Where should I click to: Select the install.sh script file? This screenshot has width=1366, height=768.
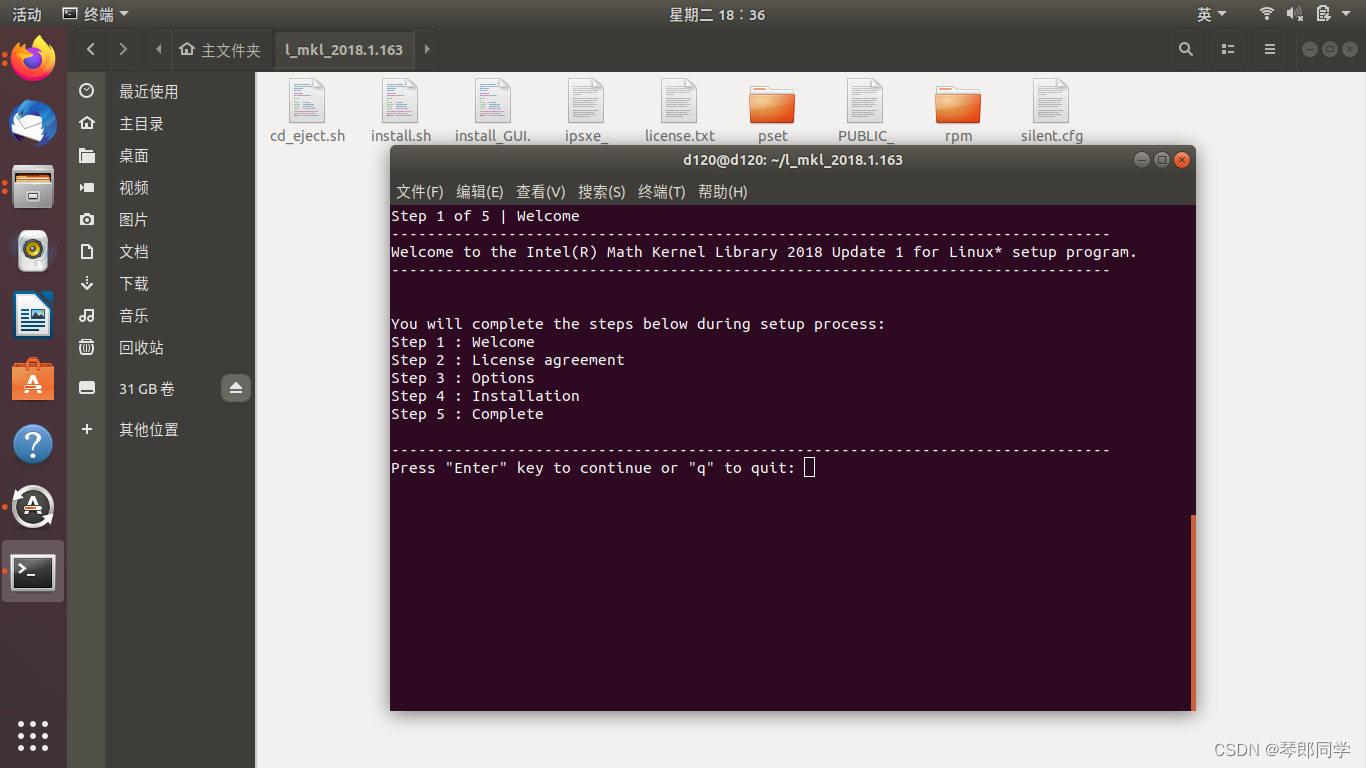click(400, 111)
